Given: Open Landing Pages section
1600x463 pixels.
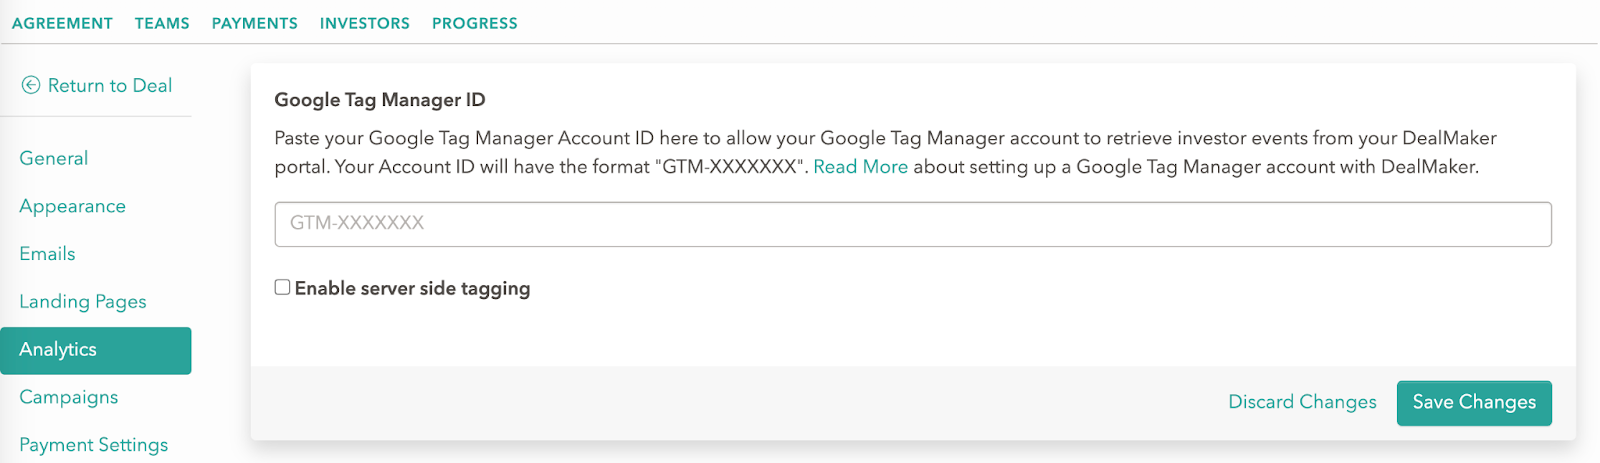Looking at the screenshot, I should click(x=83, y=302).
